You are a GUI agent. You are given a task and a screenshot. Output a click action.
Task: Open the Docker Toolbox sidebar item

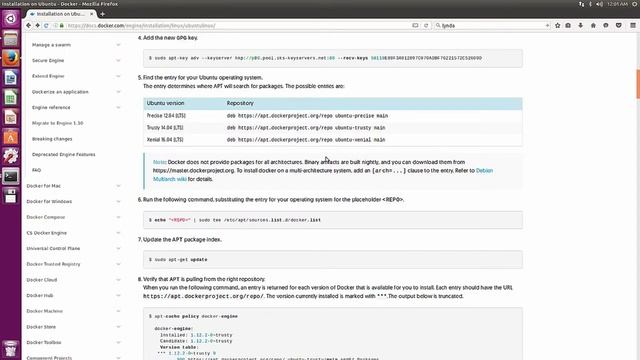(x=44, y=342)
